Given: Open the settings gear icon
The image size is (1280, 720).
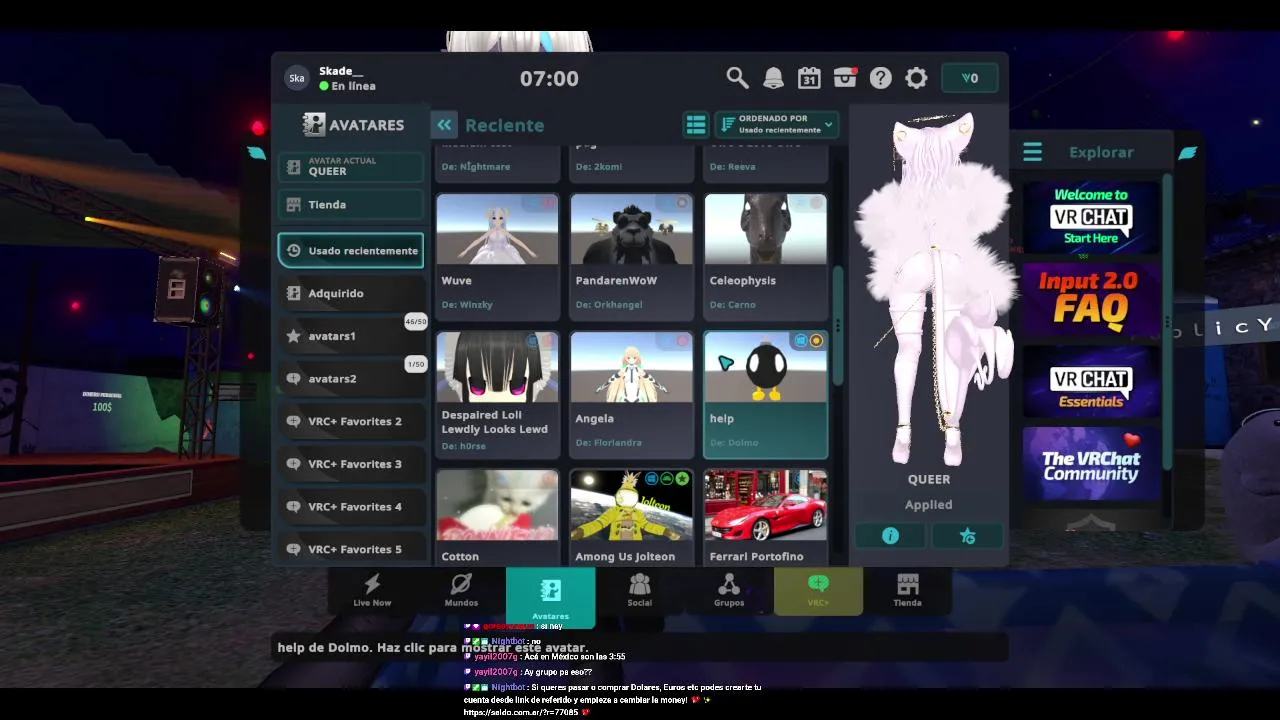Looking at the screenshot, I should (916, 78).
